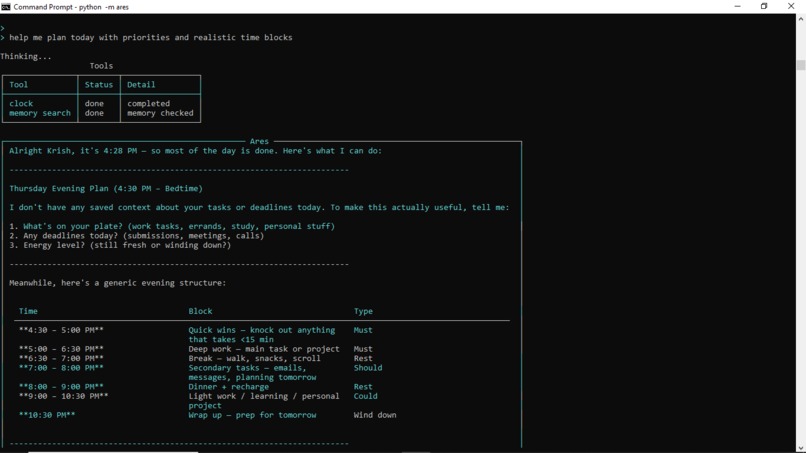The image size is (806, 453).
Task: Click the 'Rest' type for Dinner row
Action: coord(363,387)
